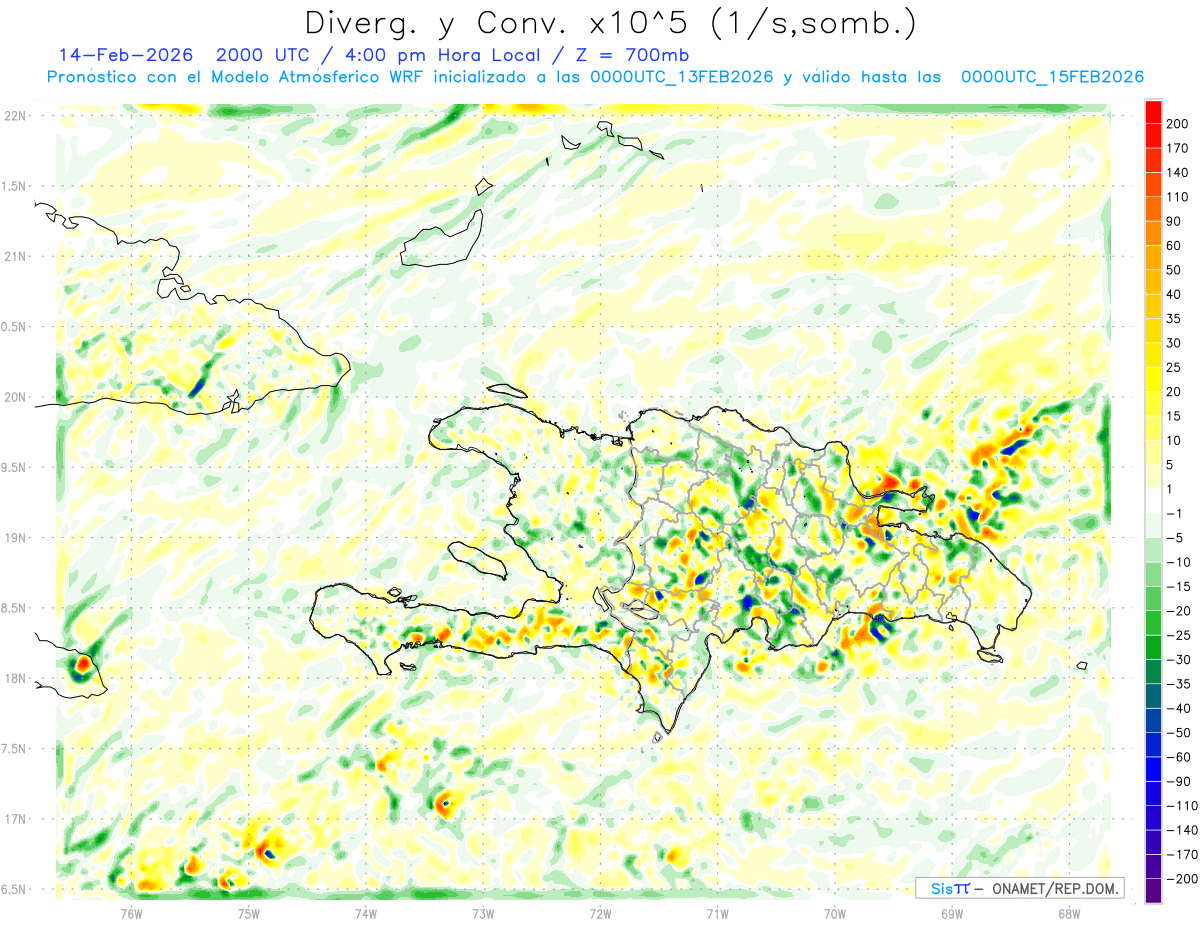Click the initialization time '0000UTC_13FEB2026'
This screenshot has width=1200, height=927.
point(681,77)
